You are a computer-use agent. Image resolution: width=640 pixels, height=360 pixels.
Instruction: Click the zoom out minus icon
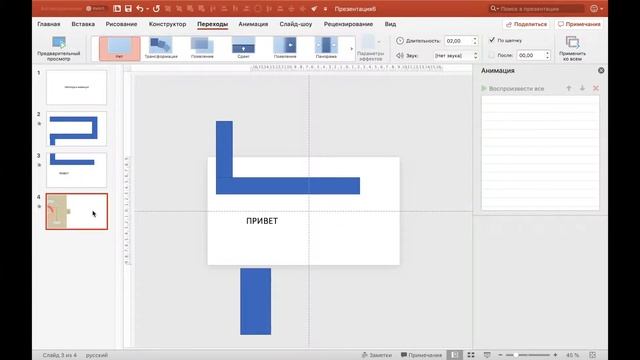point(500,355)
